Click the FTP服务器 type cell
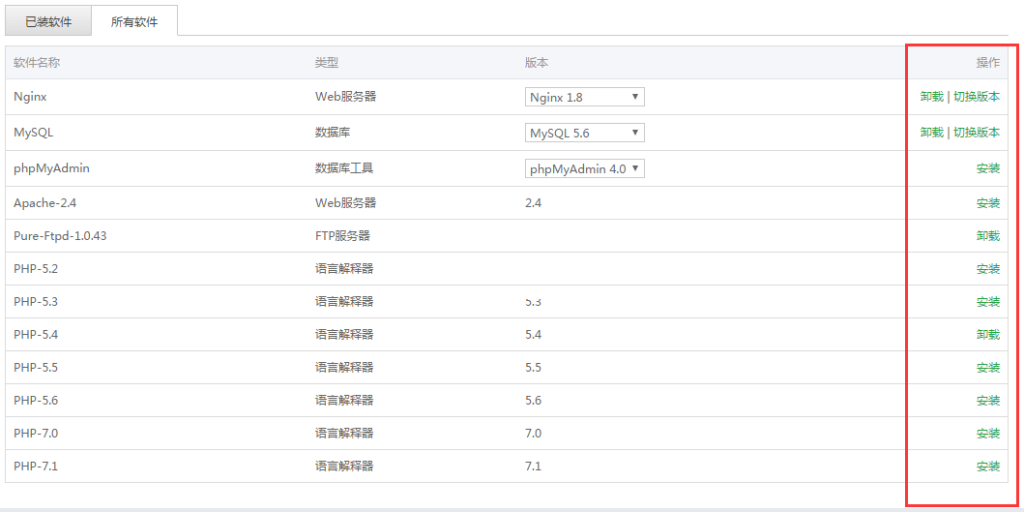Screen dimensions: 1024x512 pos(343,236)
